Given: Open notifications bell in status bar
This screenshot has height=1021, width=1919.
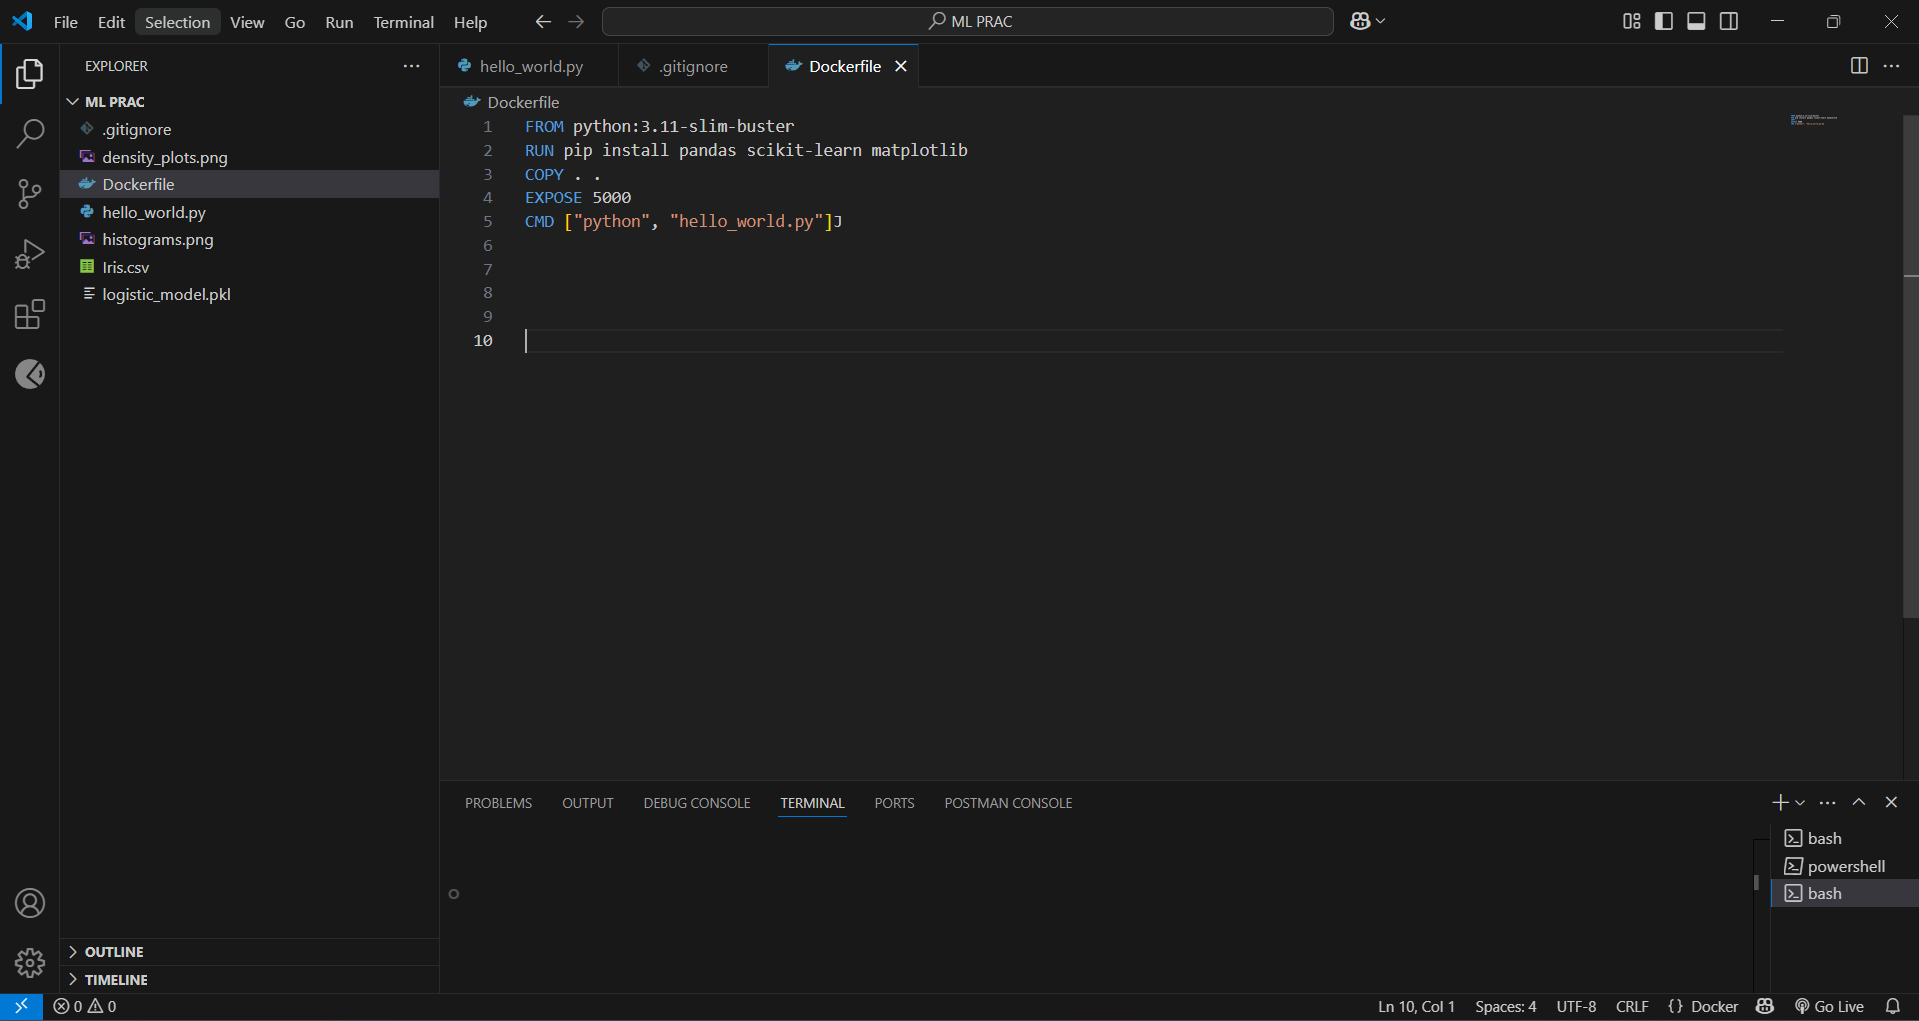Looking at the screenshot, I should coord(1892,1006).
